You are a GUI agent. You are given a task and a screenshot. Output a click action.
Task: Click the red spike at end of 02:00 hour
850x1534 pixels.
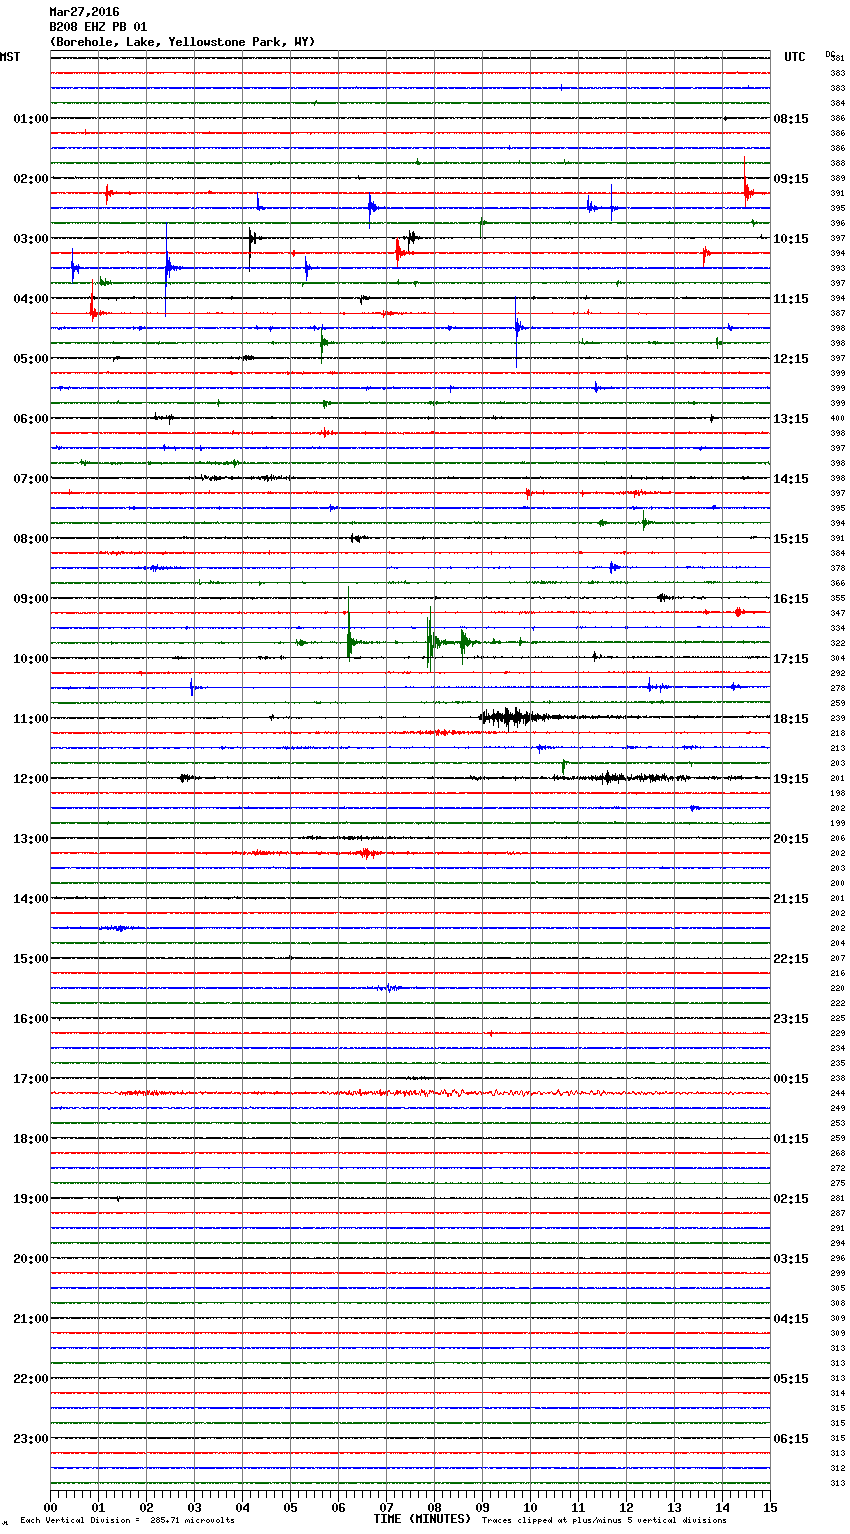tap(747, 184)
